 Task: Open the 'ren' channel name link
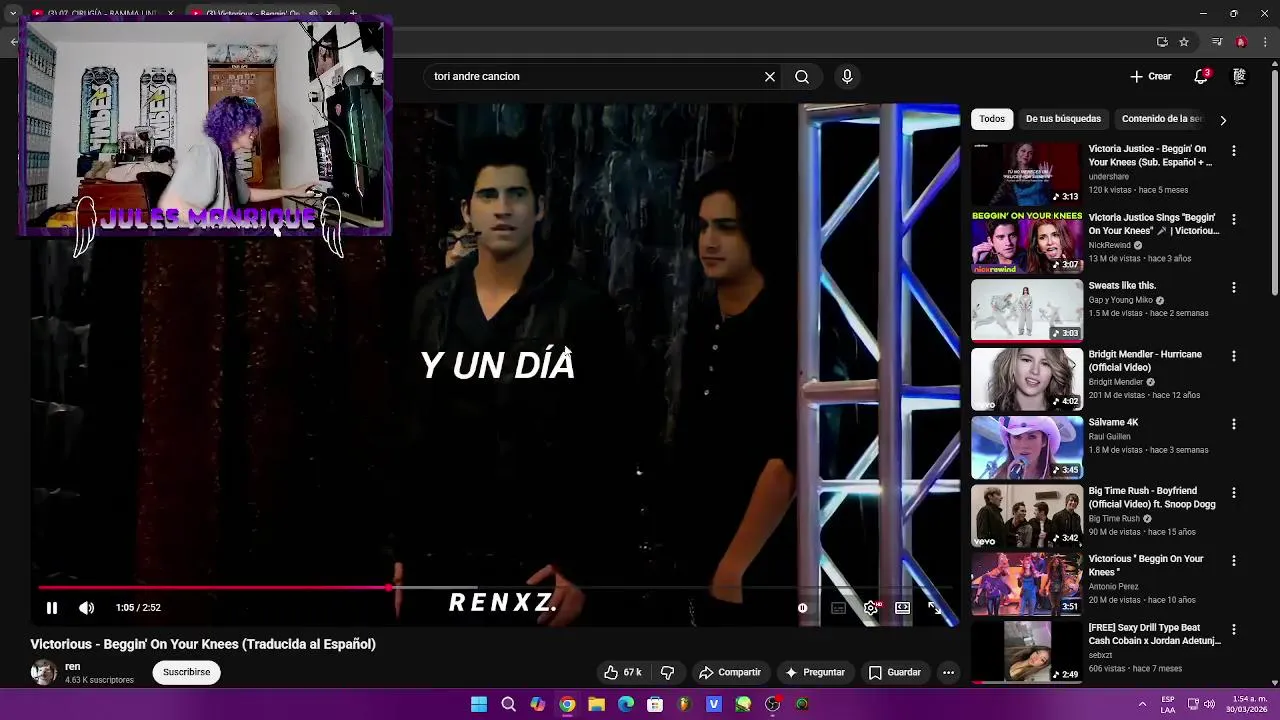point(72,667)
